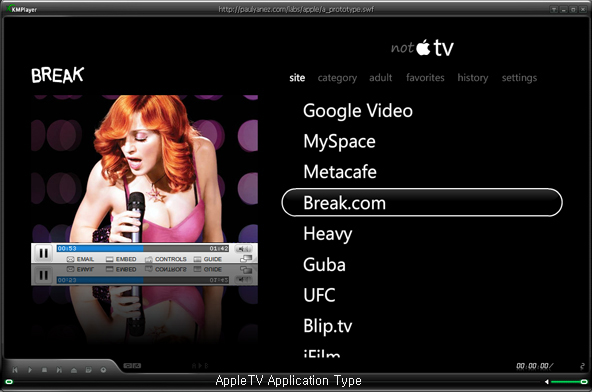Image resolution: width=592 pixels, height=392 pixels.
Task: Seek on the blue video progress bar
Action: click(143, 248)
